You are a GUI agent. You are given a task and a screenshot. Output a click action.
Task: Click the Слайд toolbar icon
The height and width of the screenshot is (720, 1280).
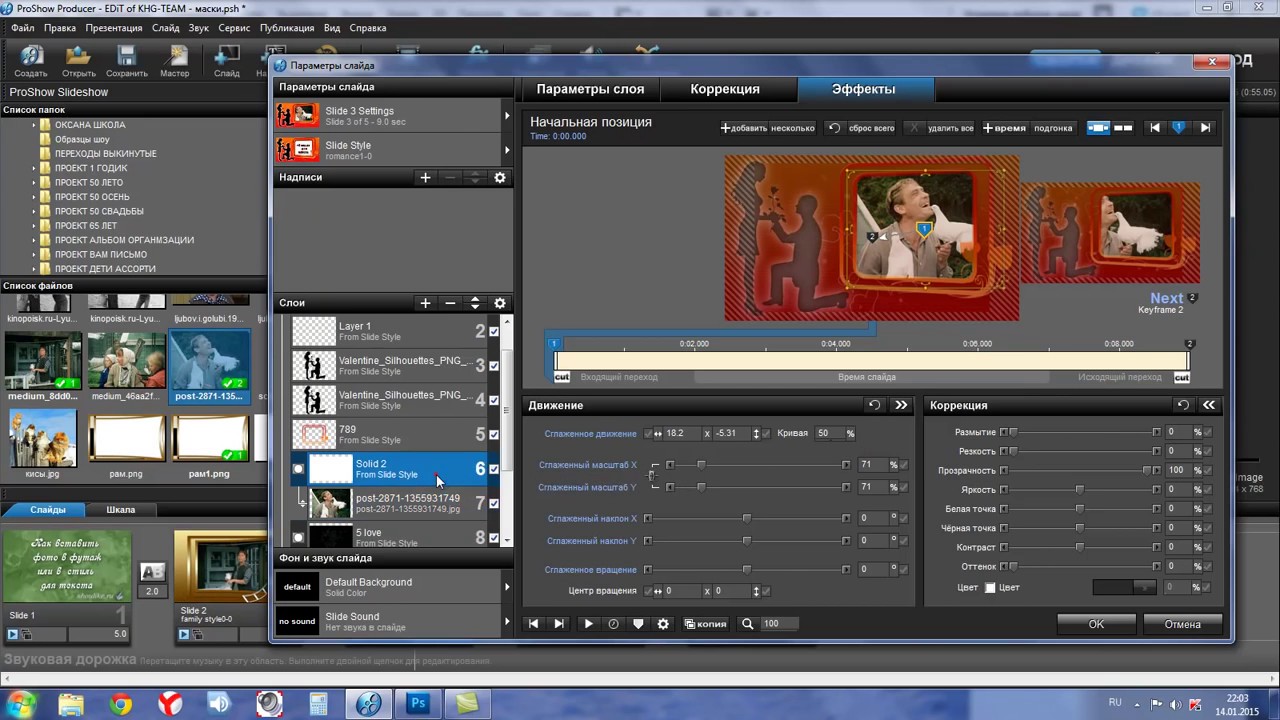[227, 56]
